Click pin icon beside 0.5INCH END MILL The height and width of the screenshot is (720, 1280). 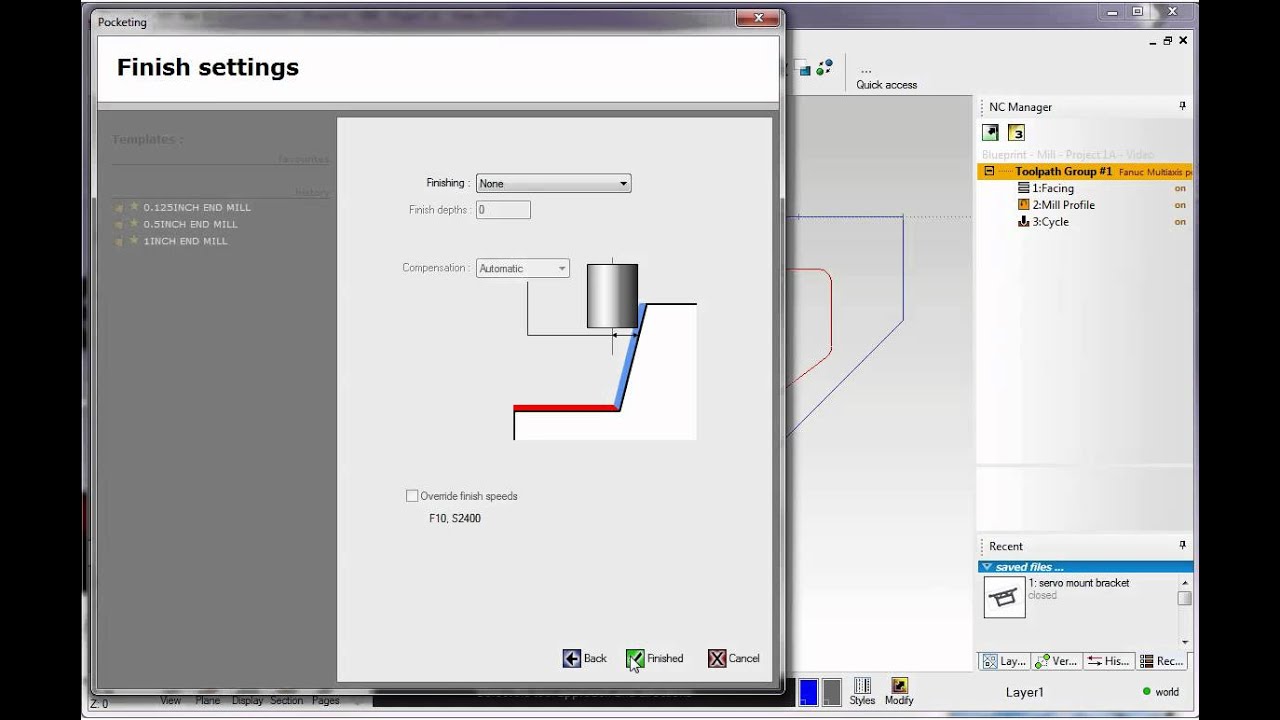click(x=119, y=225)
